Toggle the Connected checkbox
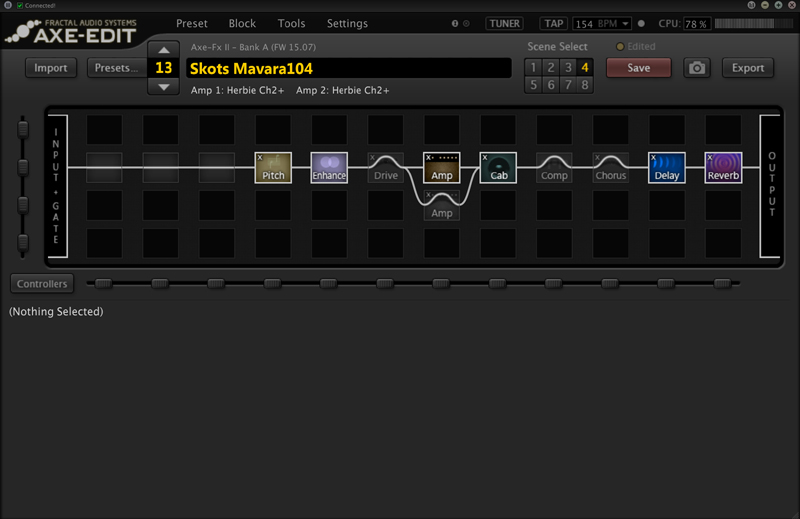The width and height of the screenshot is (800, 519). click(x=21, y=6)
